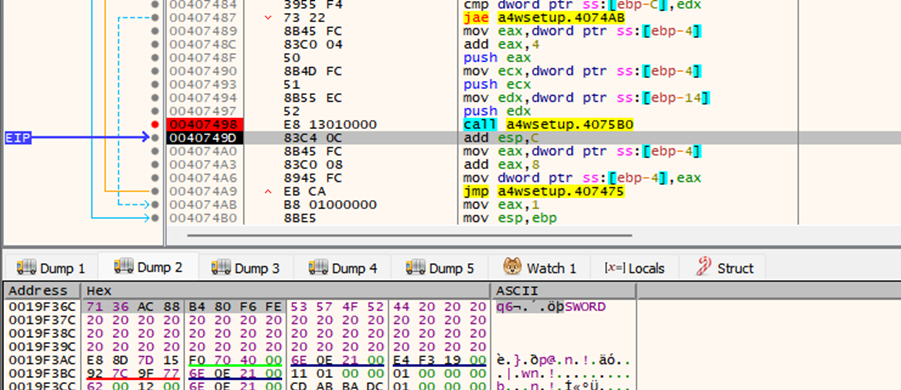This screenshot has width=901, height=390.
Task: Select the Dump 2 tab
Action: pos(148,267)
